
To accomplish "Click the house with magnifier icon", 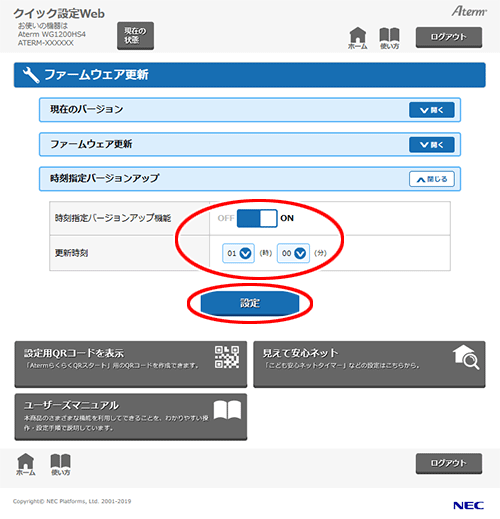I will pos(466,357).
